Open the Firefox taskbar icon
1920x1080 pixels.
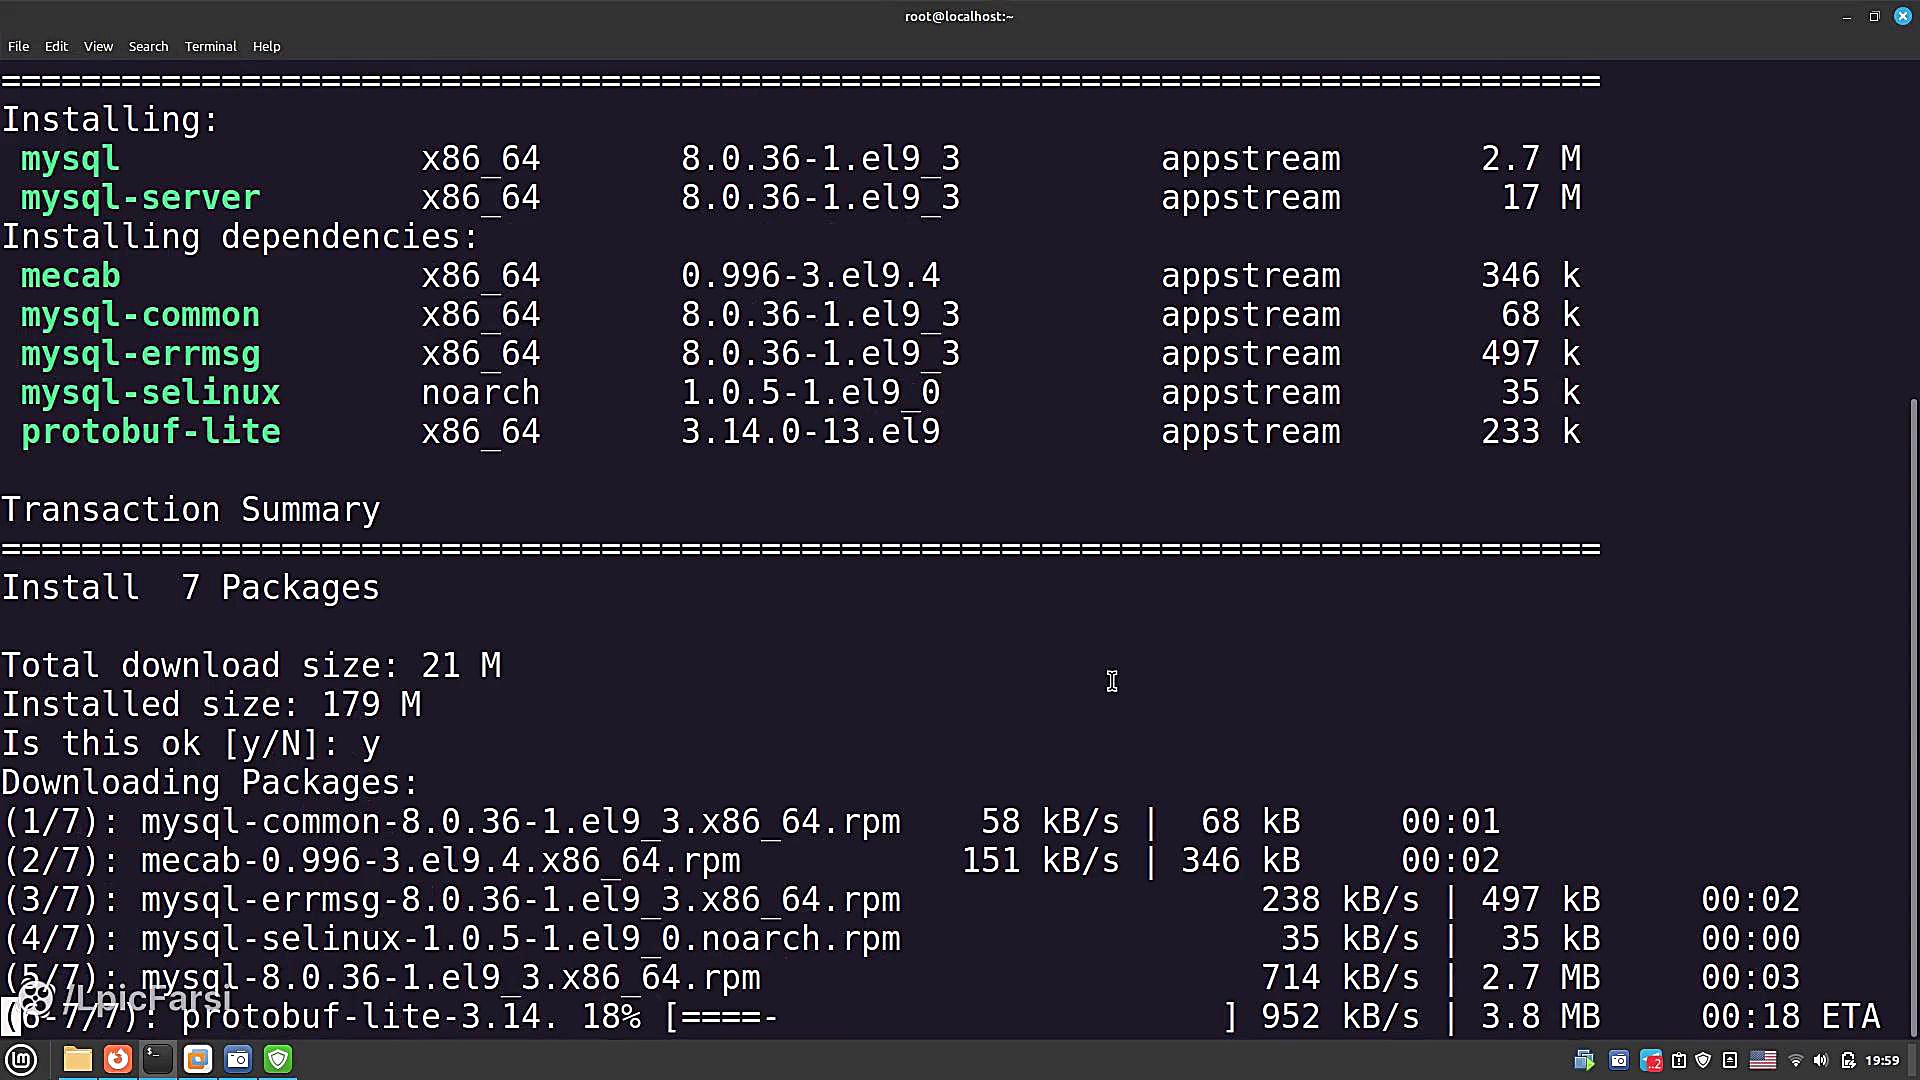coord(117,1059)
